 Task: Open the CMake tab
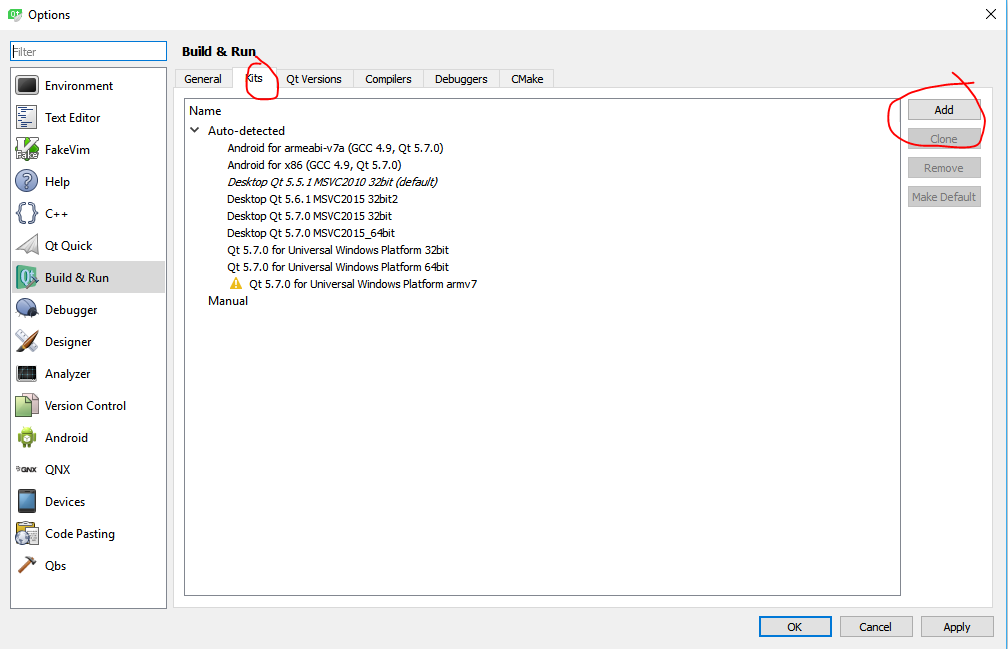527,79
